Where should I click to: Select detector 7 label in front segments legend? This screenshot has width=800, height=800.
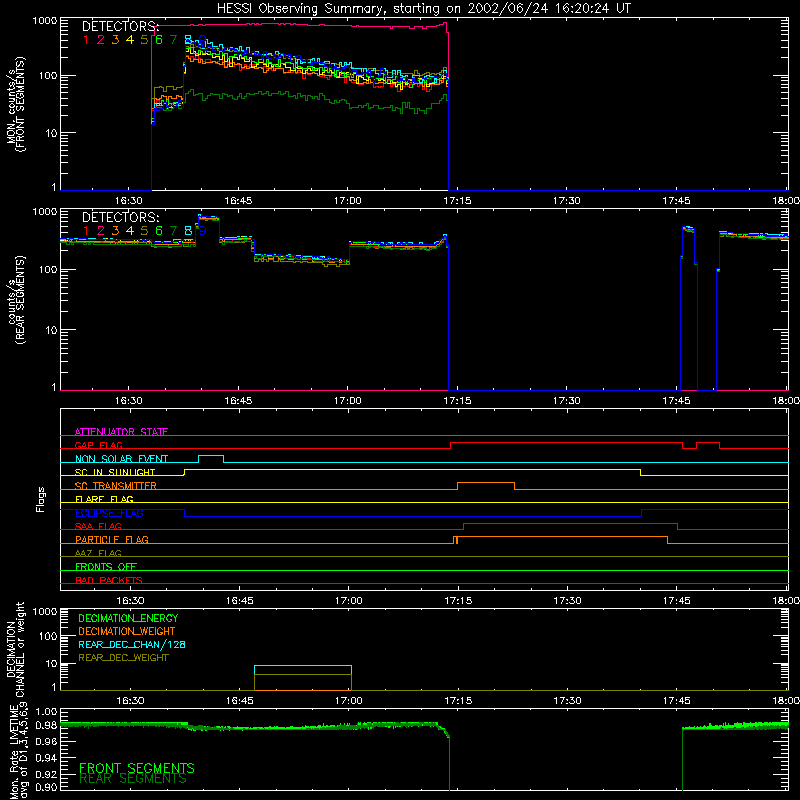coord(173,40)
